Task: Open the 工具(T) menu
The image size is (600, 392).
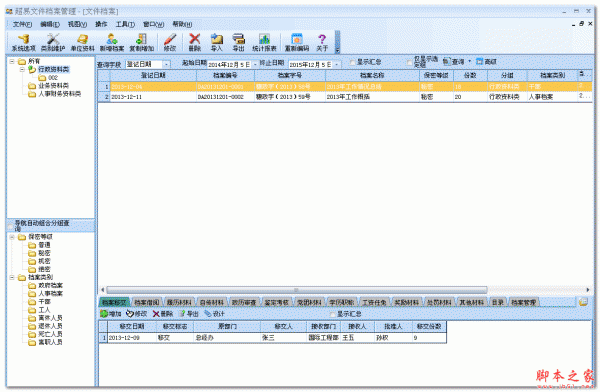Action: (x=125, y=24)
